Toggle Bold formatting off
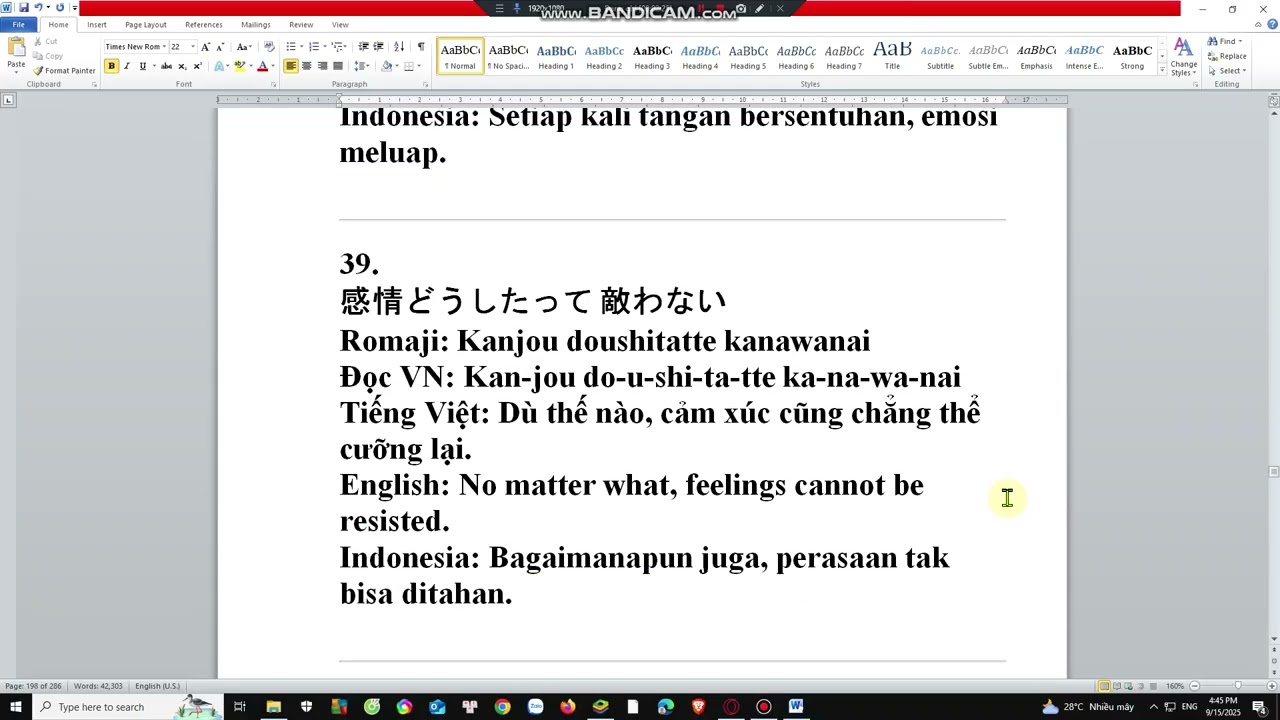This screenshot has width=1280, height=720. (x=111, y=66)
